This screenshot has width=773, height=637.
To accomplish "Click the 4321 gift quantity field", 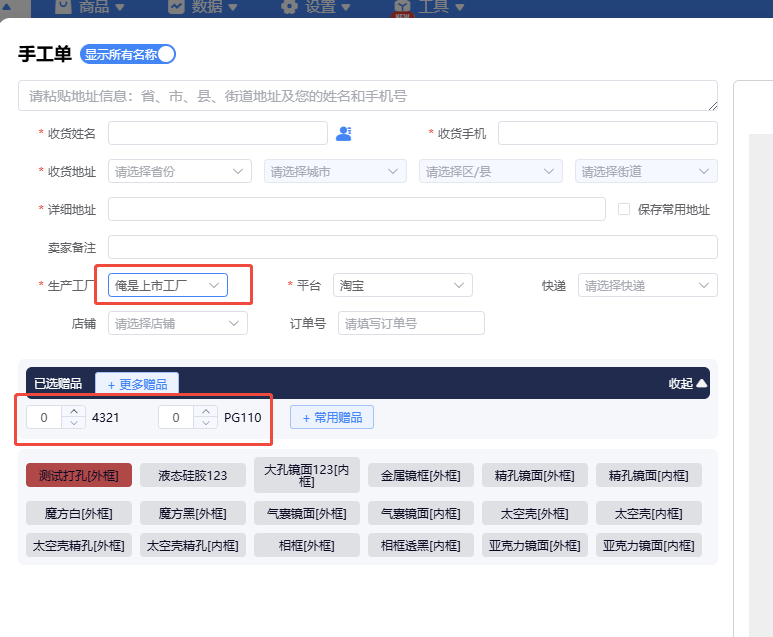I will tap(44, 417).
